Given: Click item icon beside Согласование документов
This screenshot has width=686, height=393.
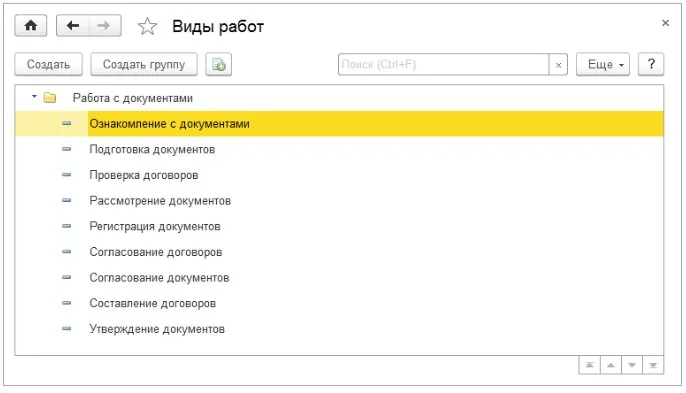Looking at the screenshot, I should tap(66, 277).
